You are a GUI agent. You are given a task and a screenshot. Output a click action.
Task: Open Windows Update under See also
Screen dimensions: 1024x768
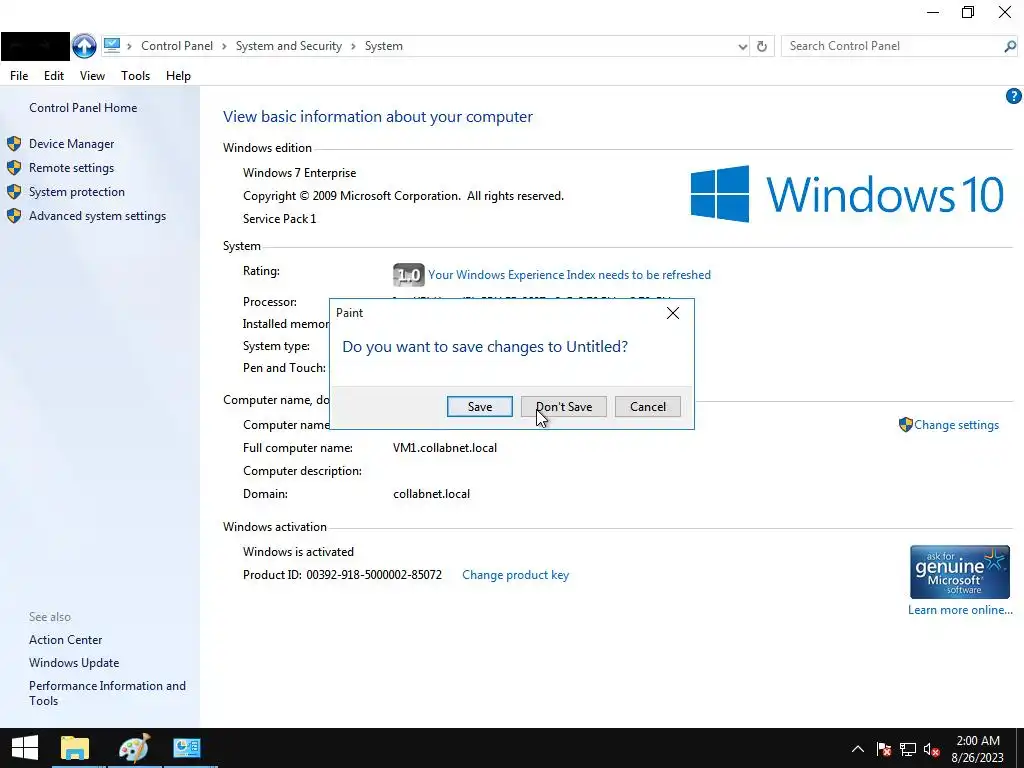coord(74,663)
